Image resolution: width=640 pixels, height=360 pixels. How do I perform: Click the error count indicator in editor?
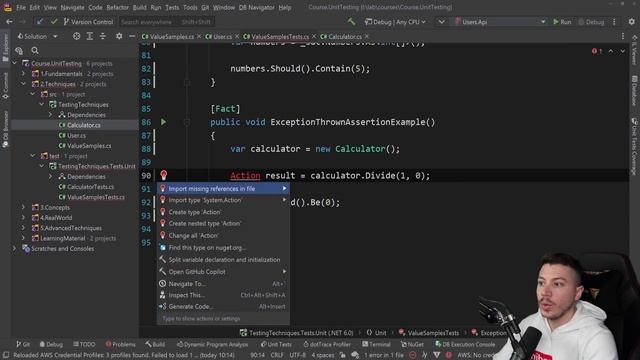(x=597, y=51)
